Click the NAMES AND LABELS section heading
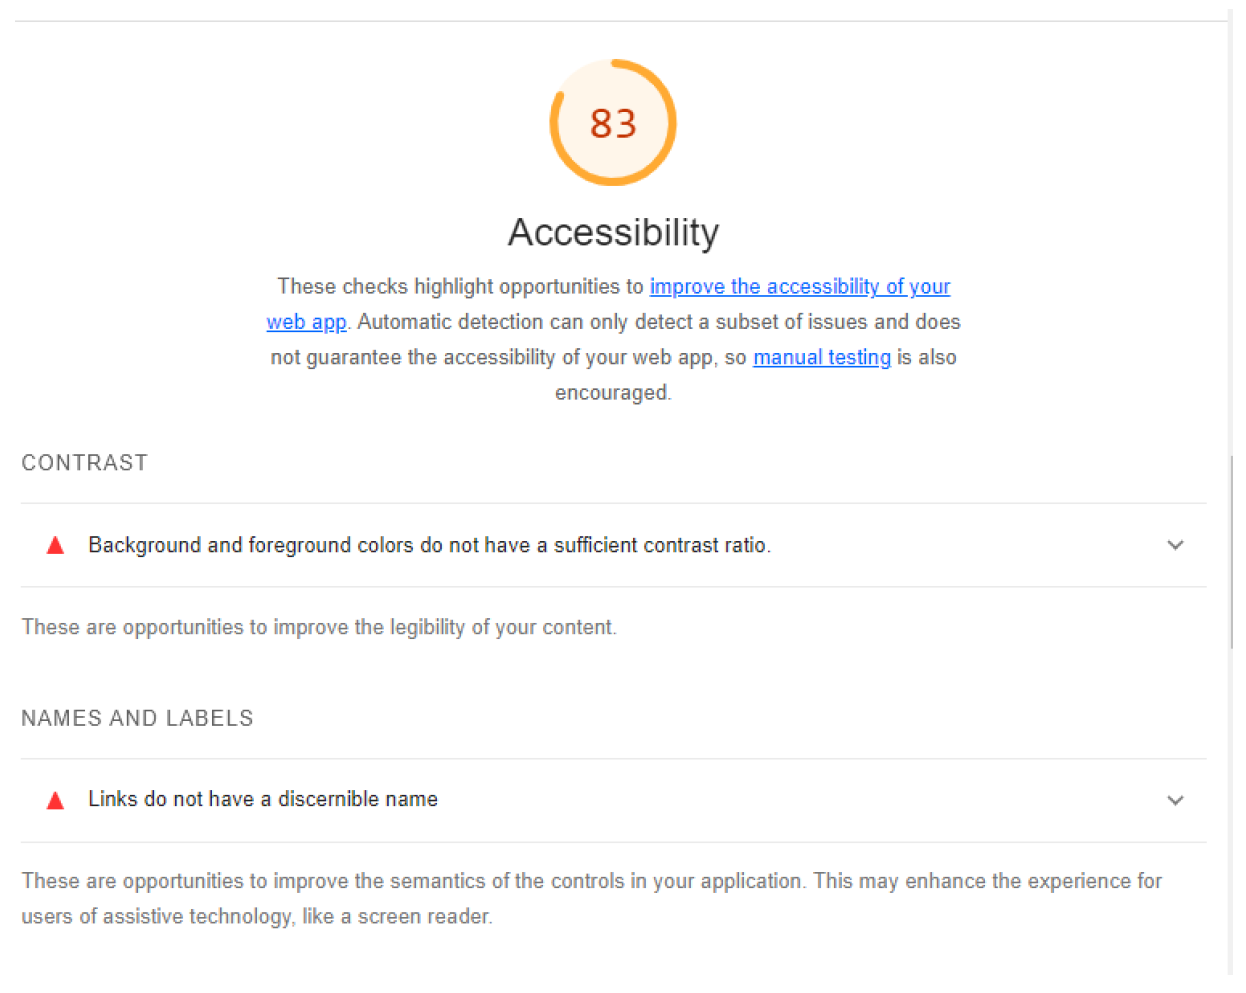Image resolution: width=1246 pixels, height=993 pixels. (137, 718)
